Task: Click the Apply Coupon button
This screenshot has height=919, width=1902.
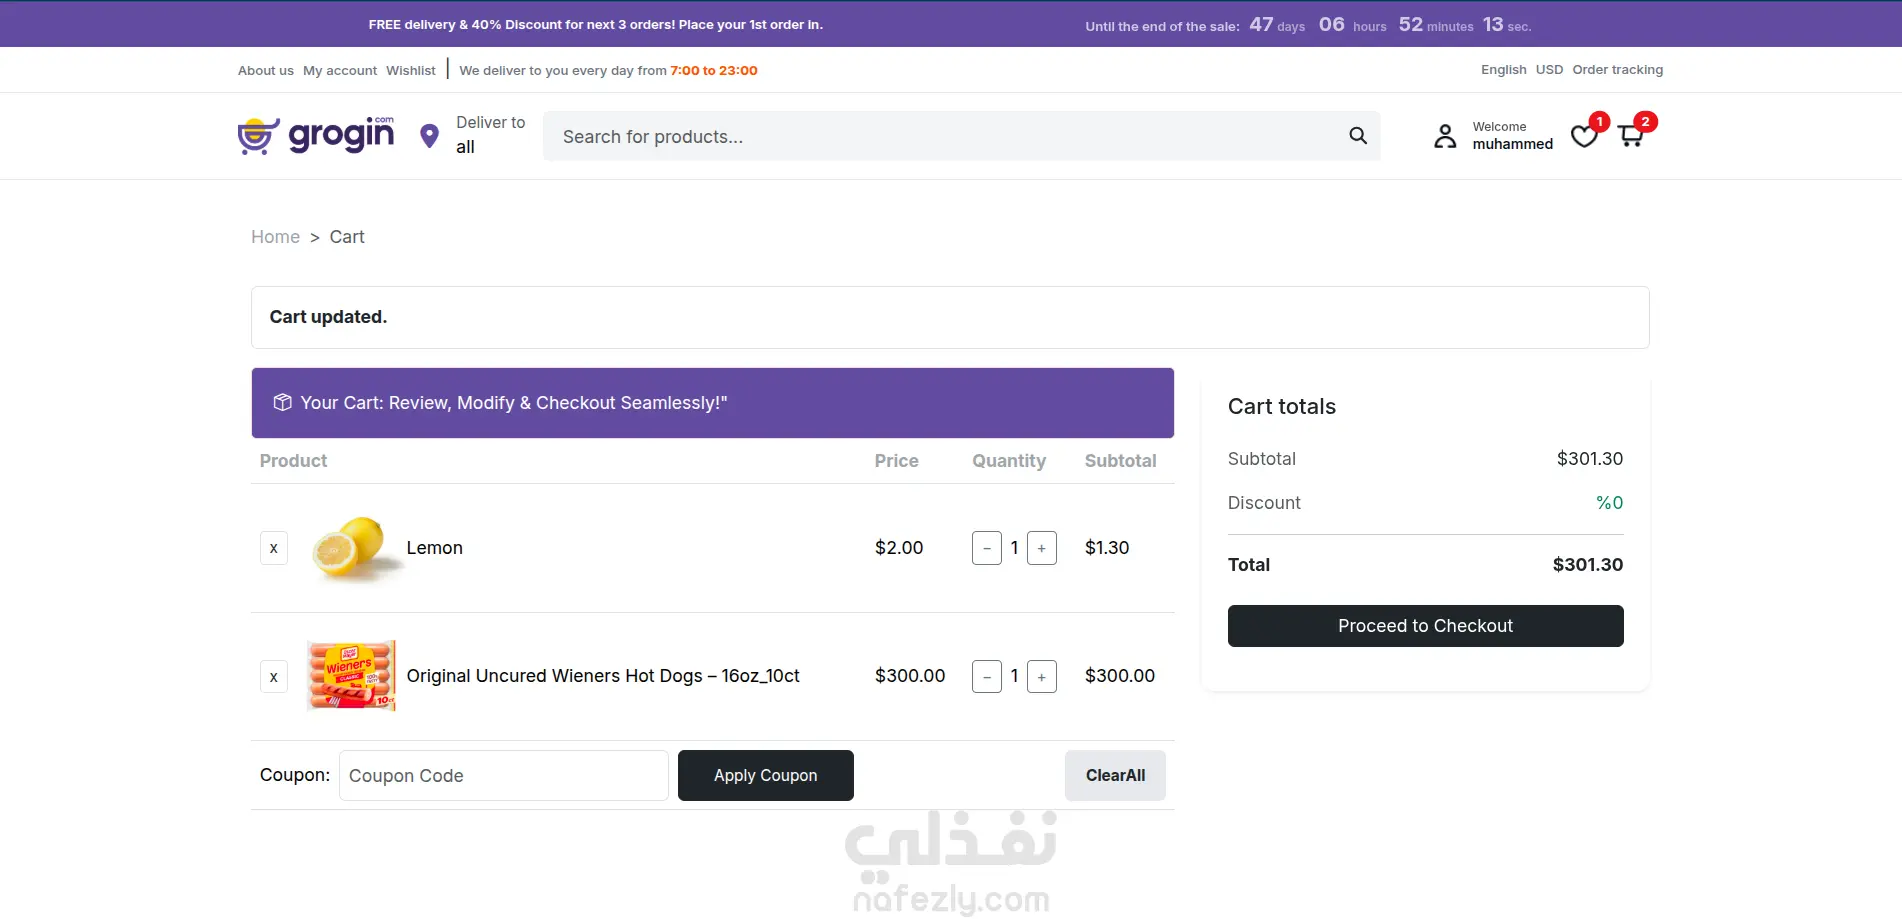Action: [765, 776]
